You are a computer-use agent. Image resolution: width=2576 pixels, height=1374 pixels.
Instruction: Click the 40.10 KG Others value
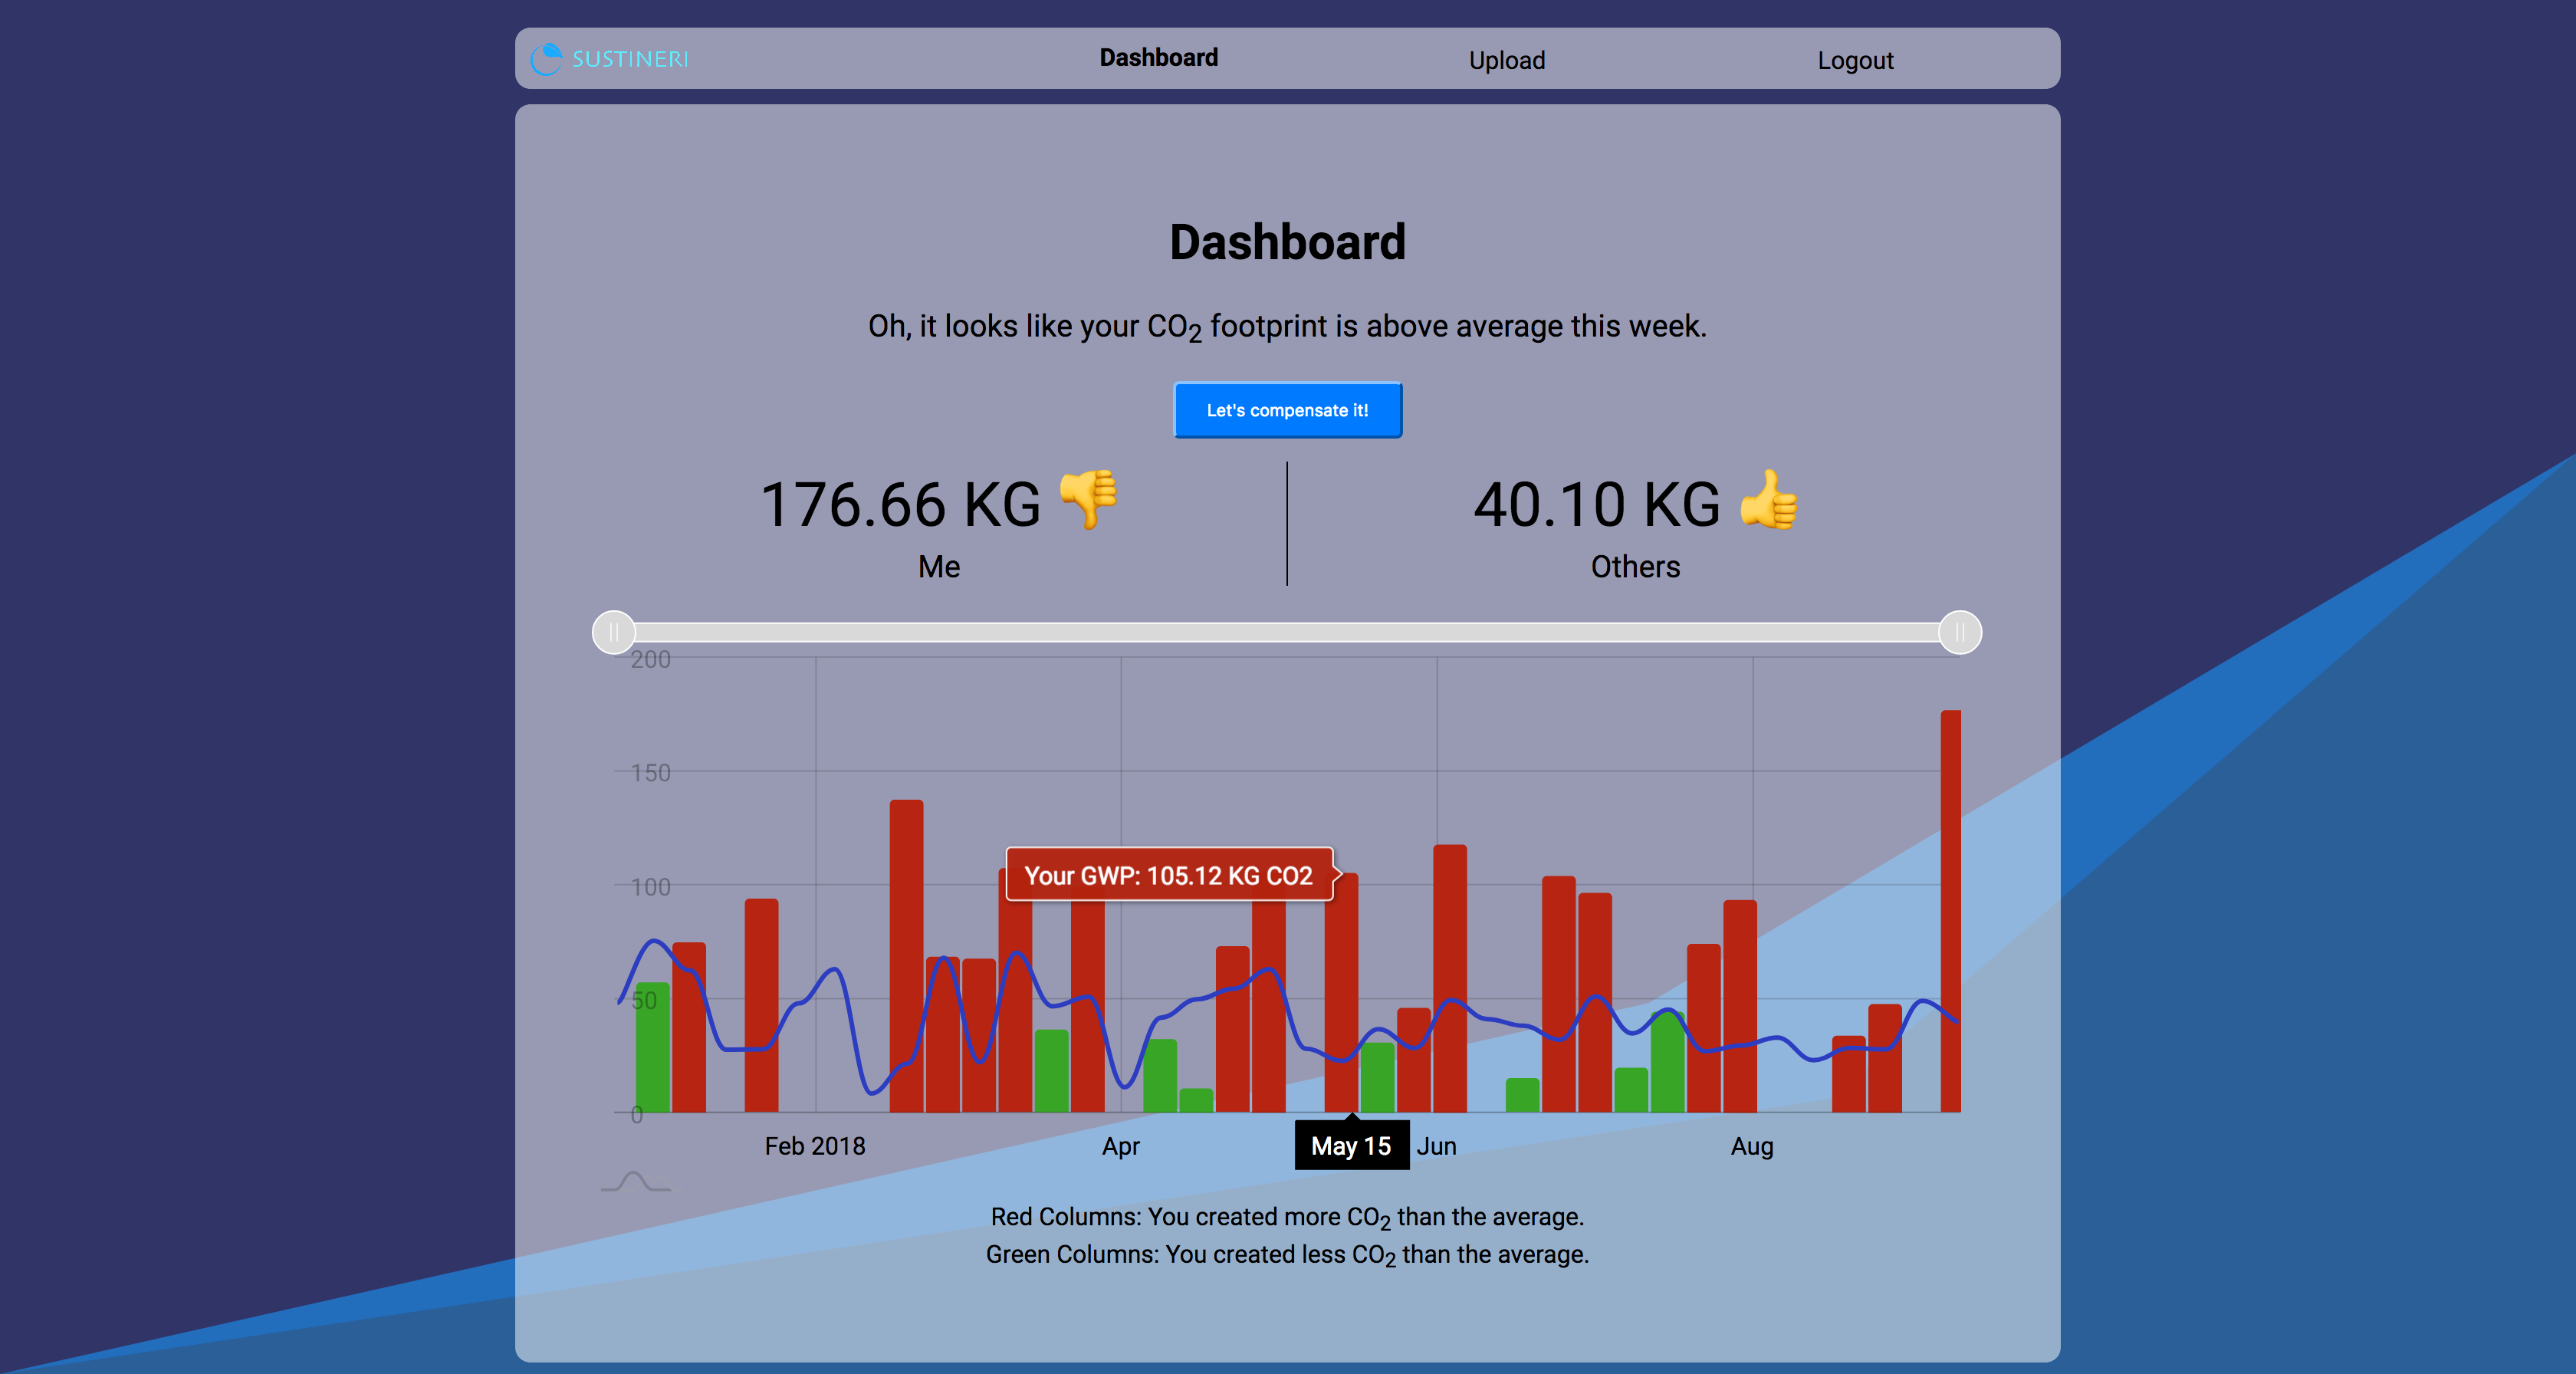tap(1596, 504)
